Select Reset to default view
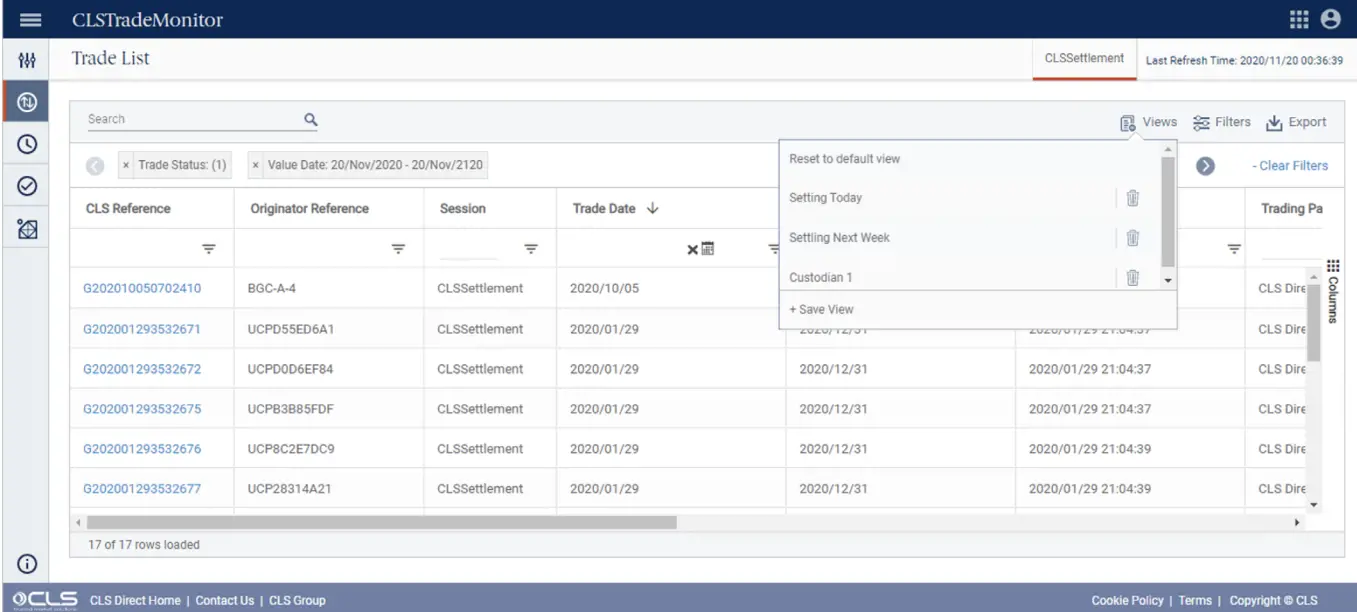This screenshot has height=612, width=1357. tap(845, 159)
